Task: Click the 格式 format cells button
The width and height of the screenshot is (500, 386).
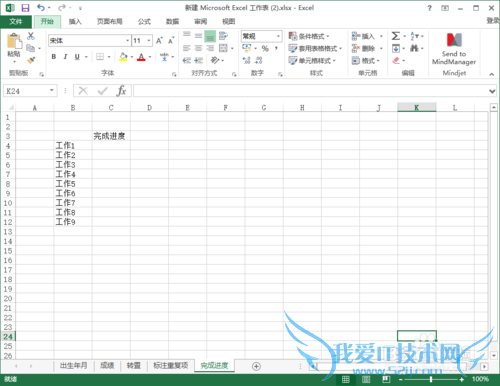Action: pyautogui.click(x=366, y=60)
